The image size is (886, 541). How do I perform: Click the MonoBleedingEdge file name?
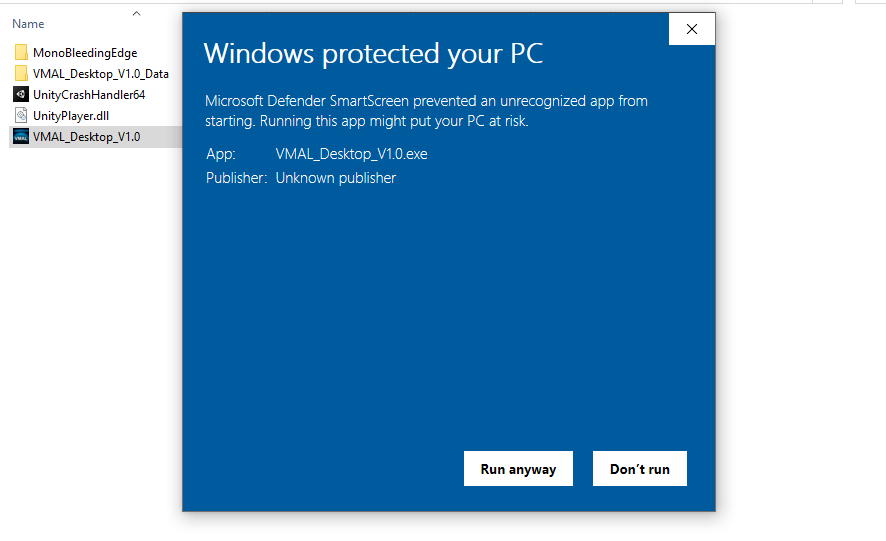[85, 53]
